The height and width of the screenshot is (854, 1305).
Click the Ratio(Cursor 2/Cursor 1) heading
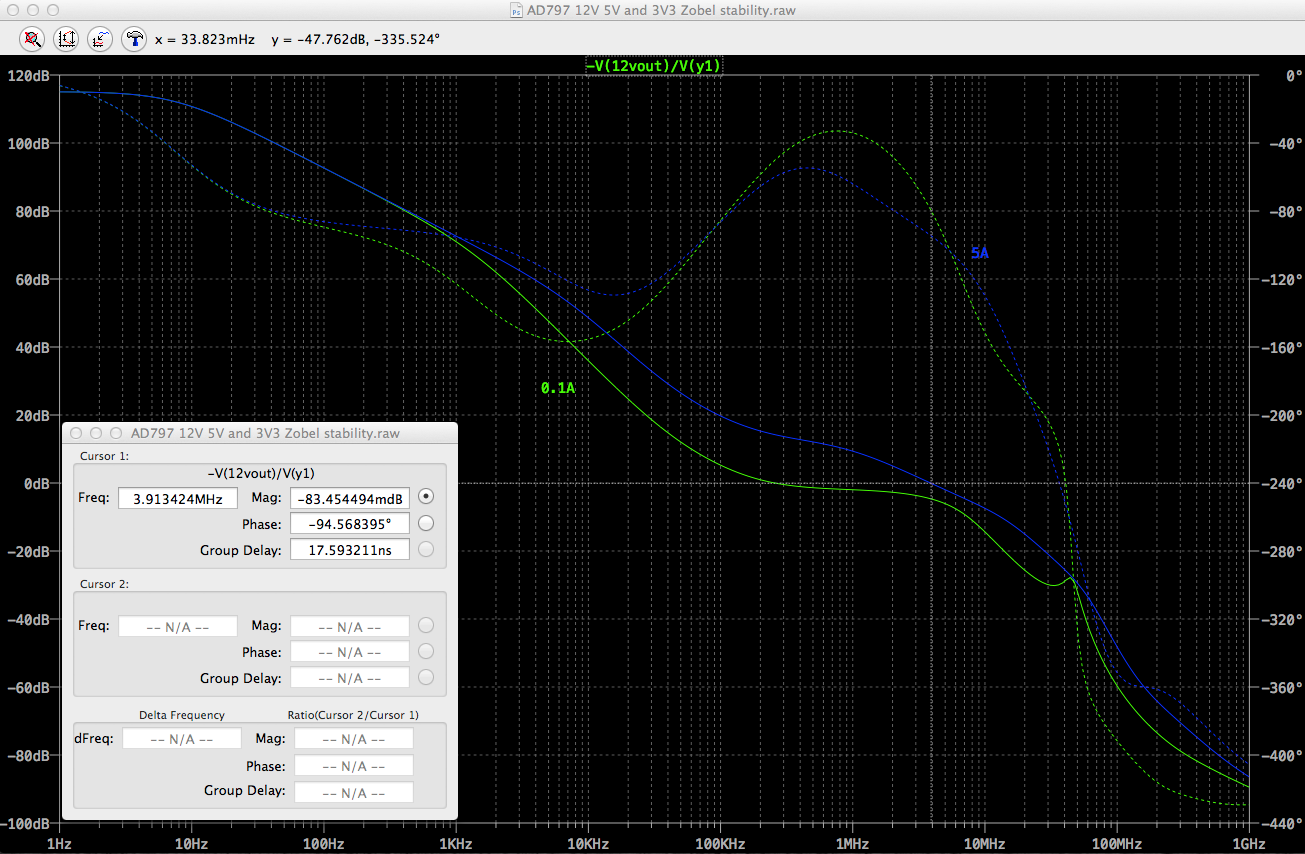point(353,715)
